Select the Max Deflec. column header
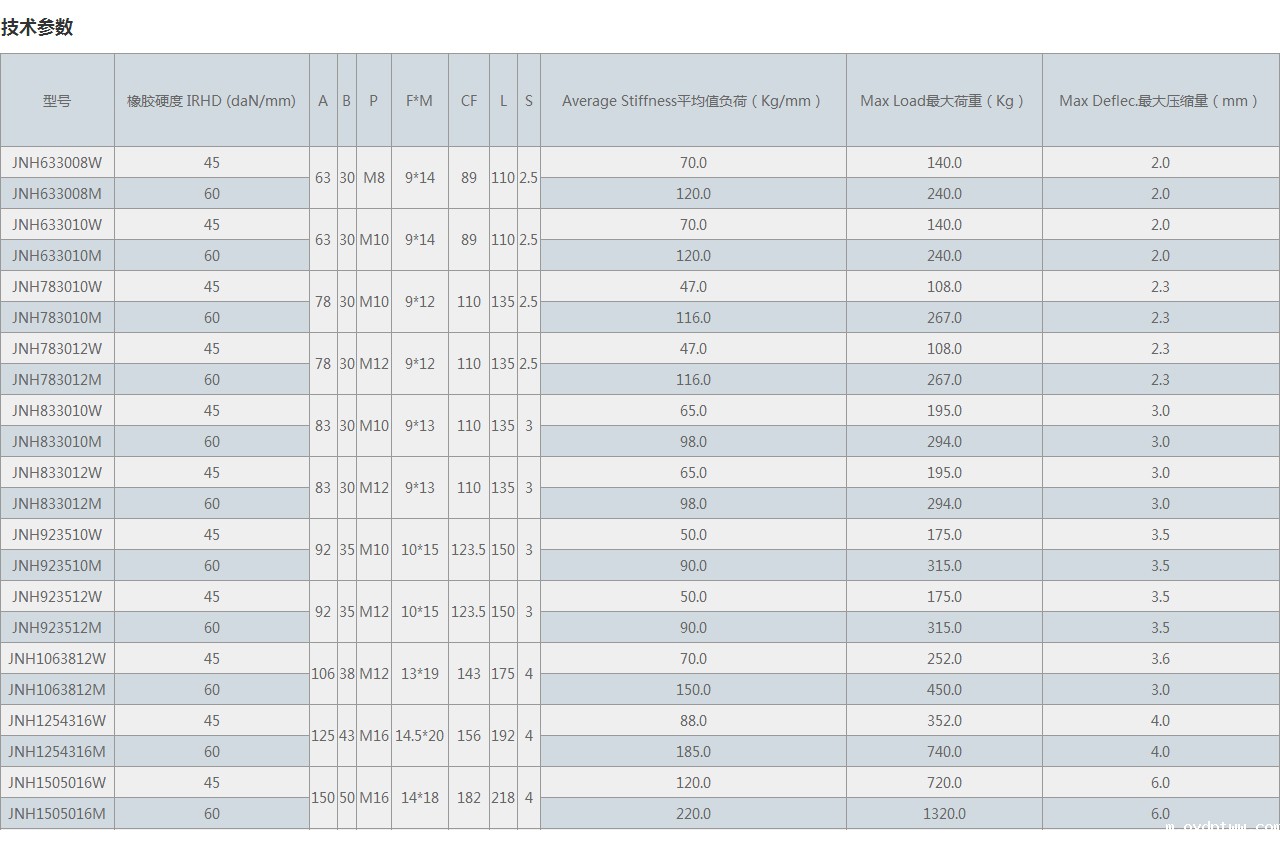 pos(1159,101)
